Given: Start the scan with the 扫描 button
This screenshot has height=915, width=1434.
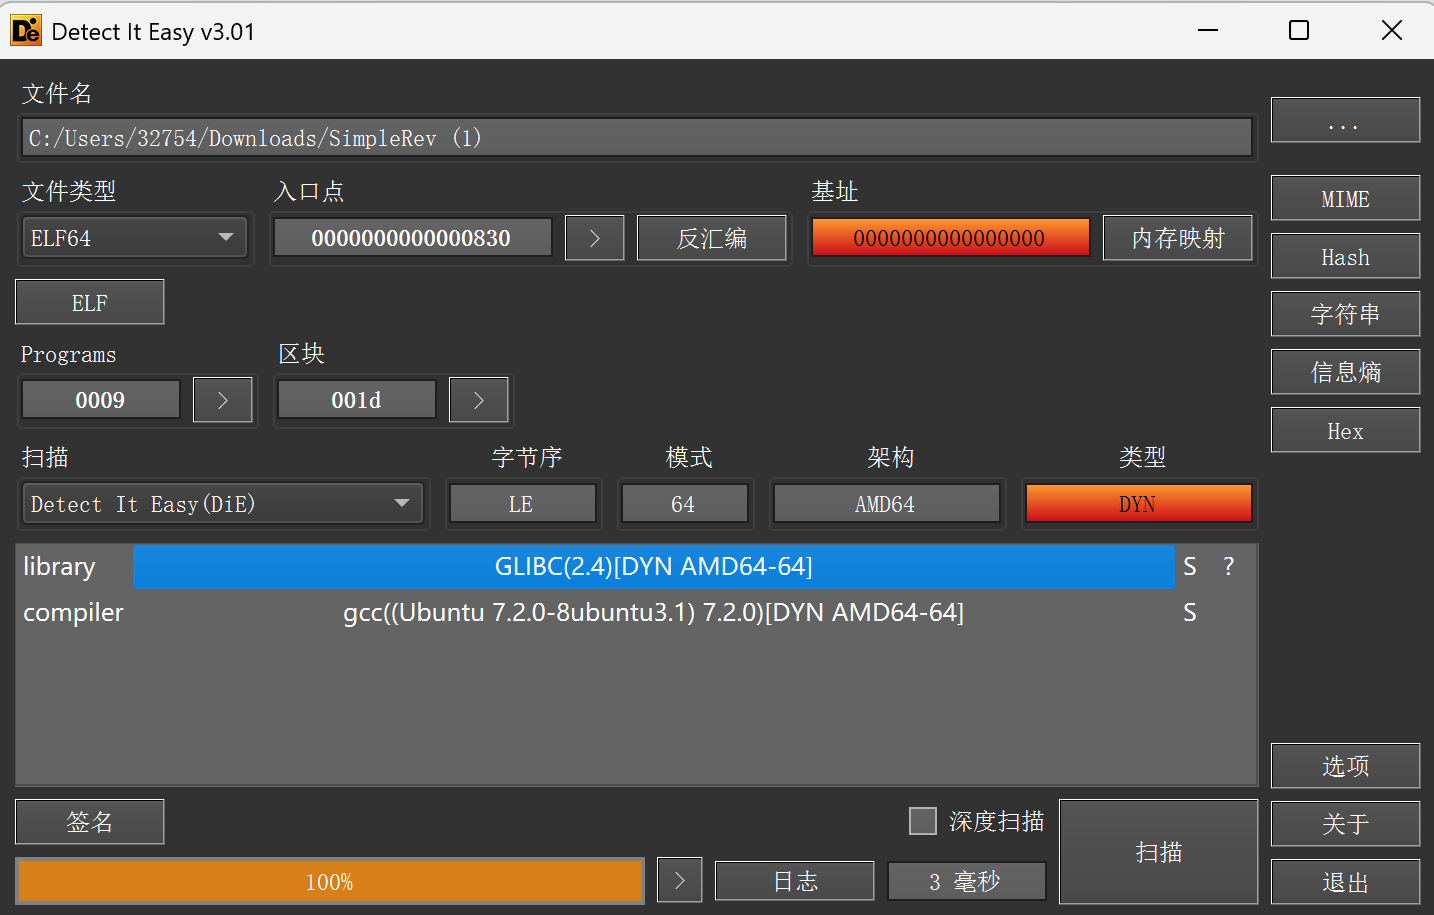Looking at the screenshot, I should point(1158,852).
